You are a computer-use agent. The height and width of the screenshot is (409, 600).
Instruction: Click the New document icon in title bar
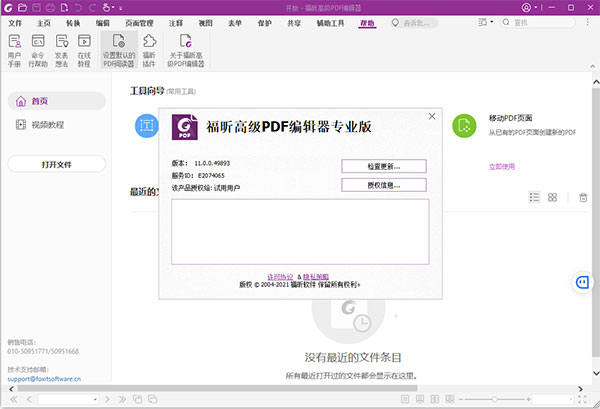pos(64,7)
